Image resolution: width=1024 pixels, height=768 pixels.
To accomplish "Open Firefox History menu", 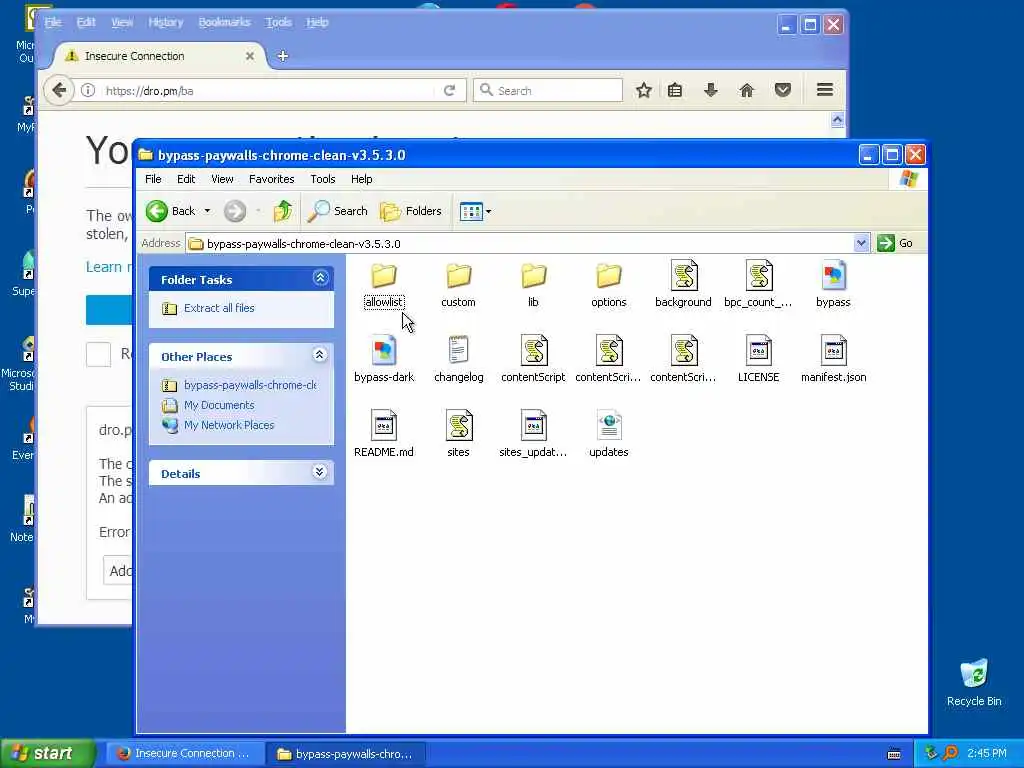I will [x=165, y=22].
